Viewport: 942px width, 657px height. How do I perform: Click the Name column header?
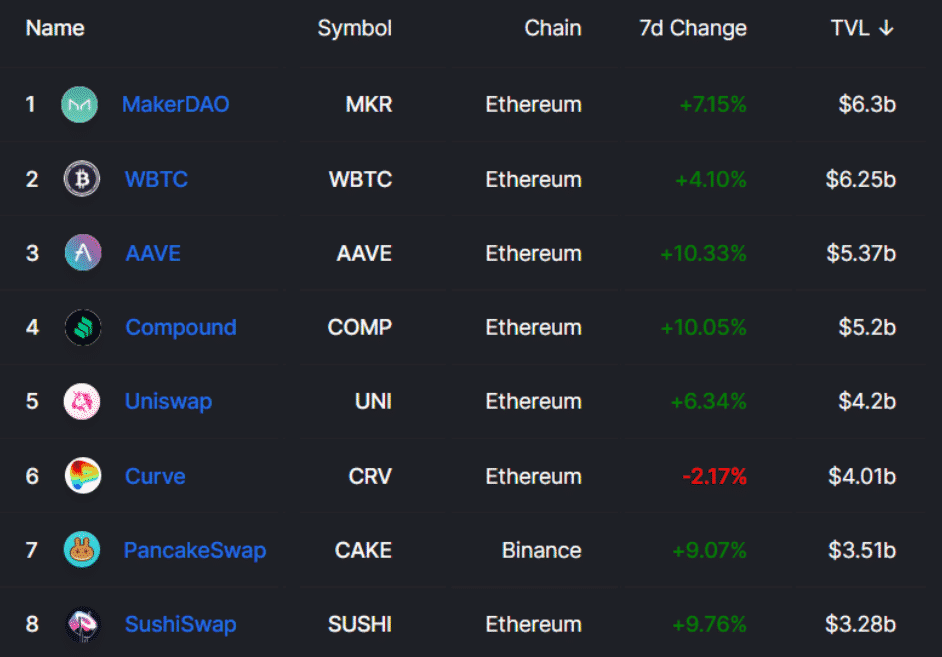coord(55,28)
